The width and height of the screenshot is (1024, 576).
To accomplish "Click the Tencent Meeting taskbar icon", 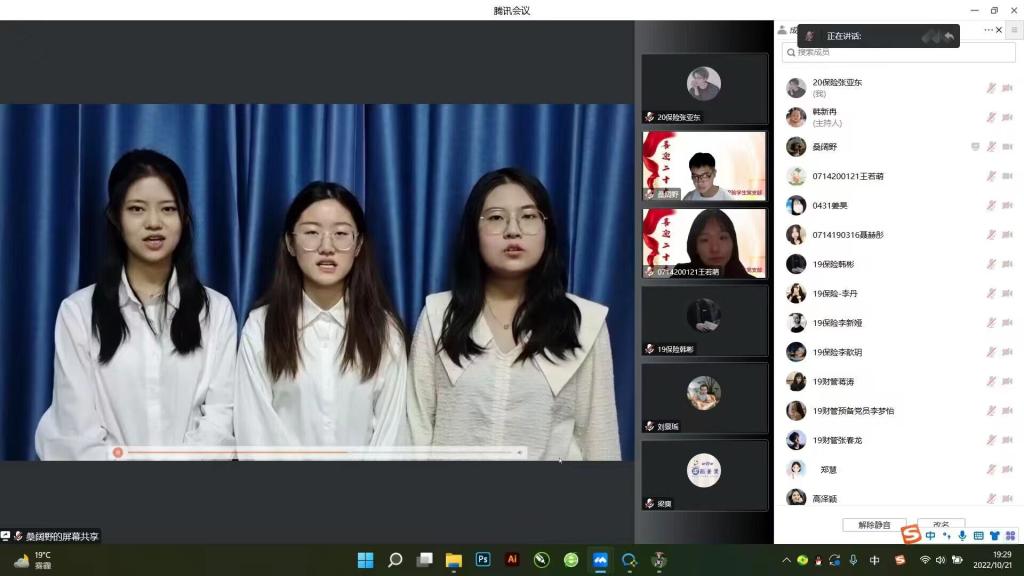I will pyautogui.click(x=600, y=560).
